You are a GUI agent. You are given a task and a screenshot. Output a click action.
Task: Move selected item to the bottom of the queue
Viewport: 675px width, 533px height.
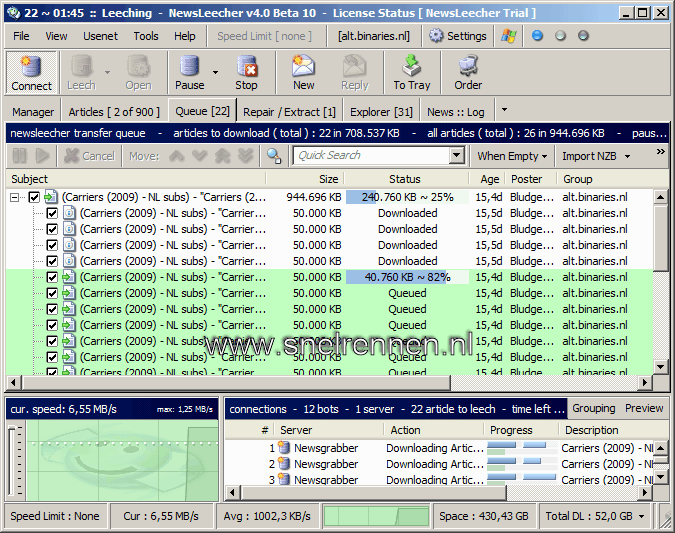(245, 156)
